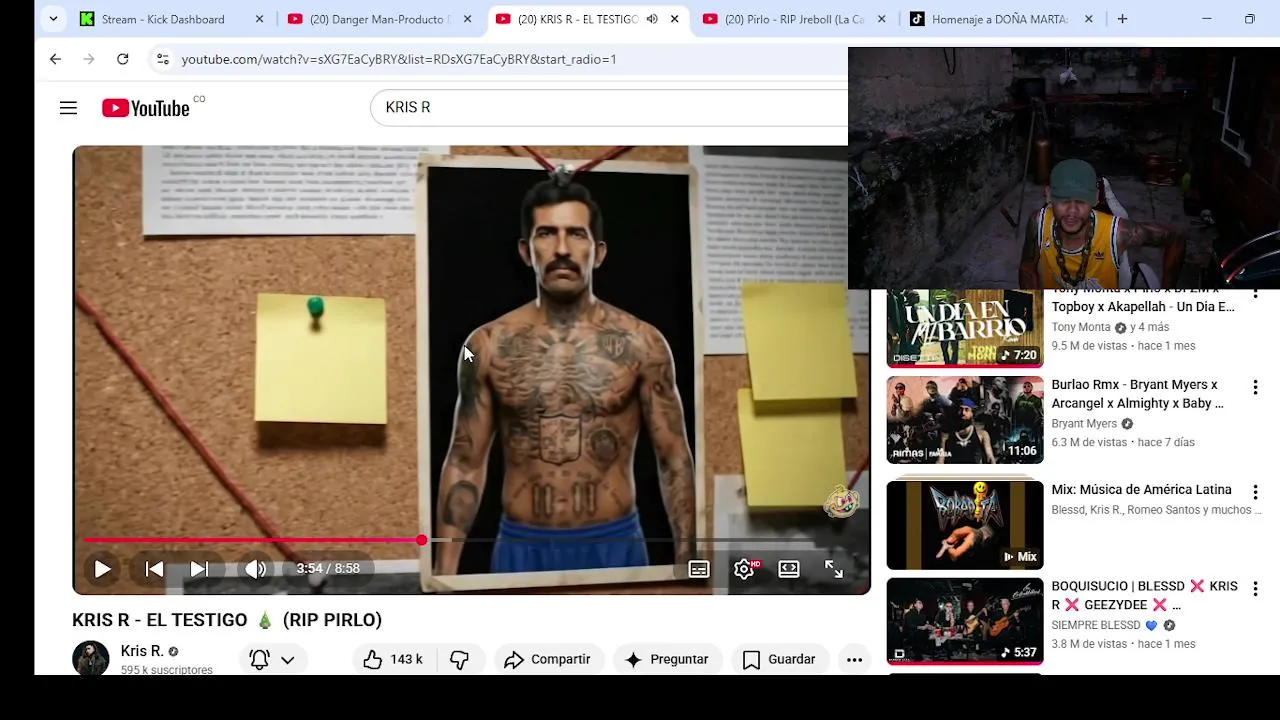Expand notification options chevron
1280x720 pixels.
(x=287, y=660)
